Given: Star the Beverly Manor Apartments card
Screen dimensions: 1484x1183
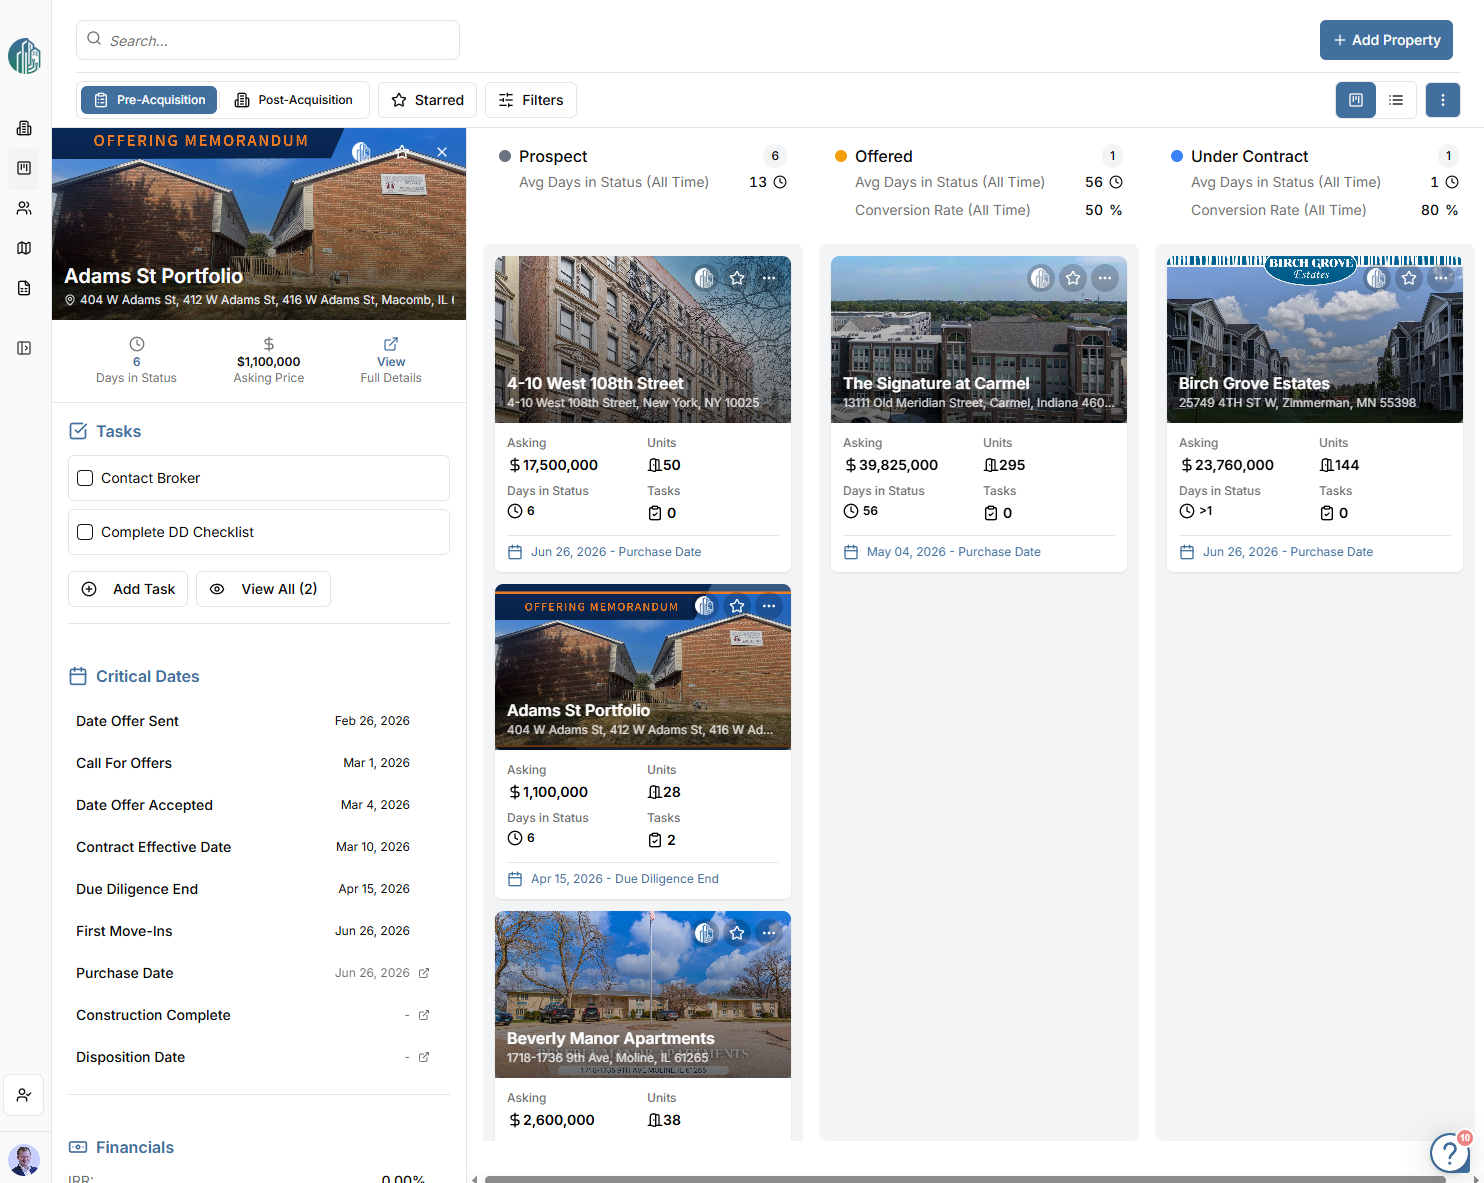Looking at the screenshot, I should [x=737, y=933].
